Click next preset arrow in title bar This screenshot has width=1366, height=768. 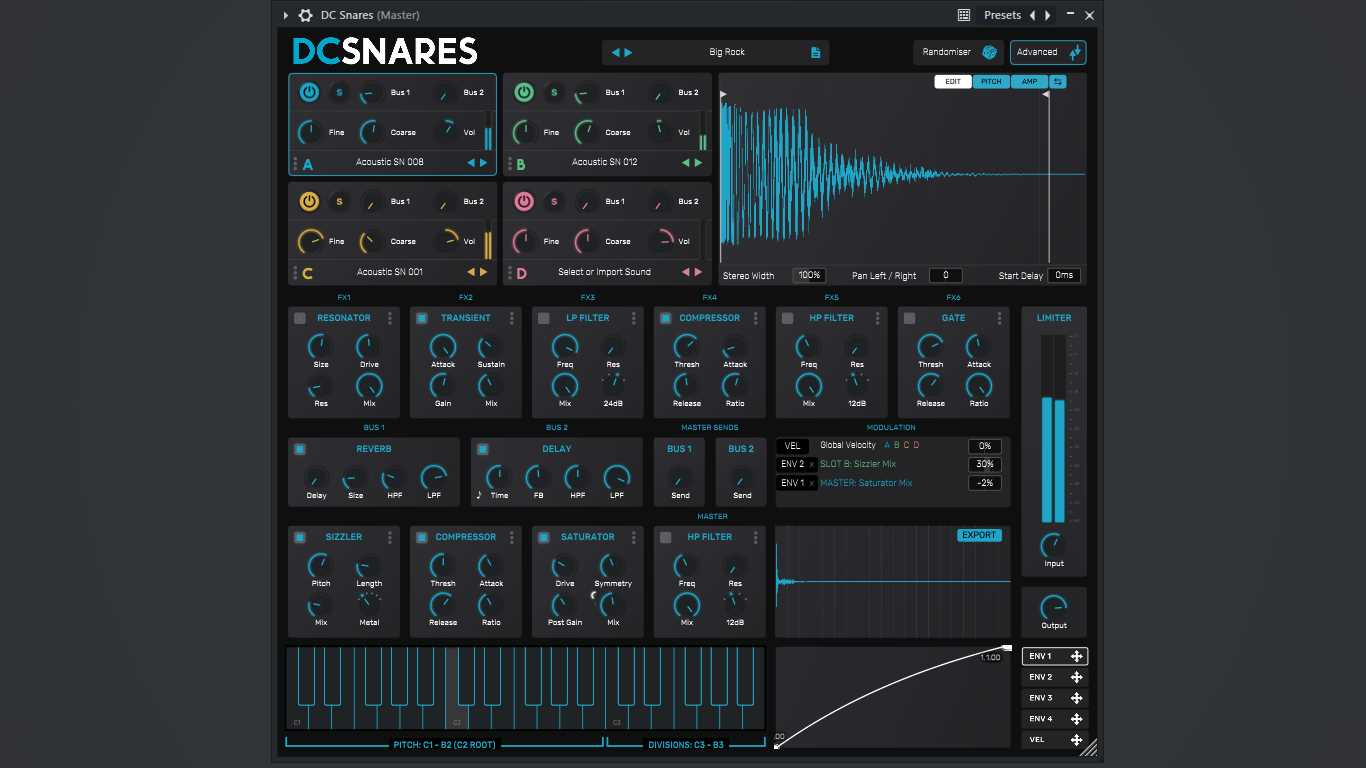click(x=1048, y=15)
